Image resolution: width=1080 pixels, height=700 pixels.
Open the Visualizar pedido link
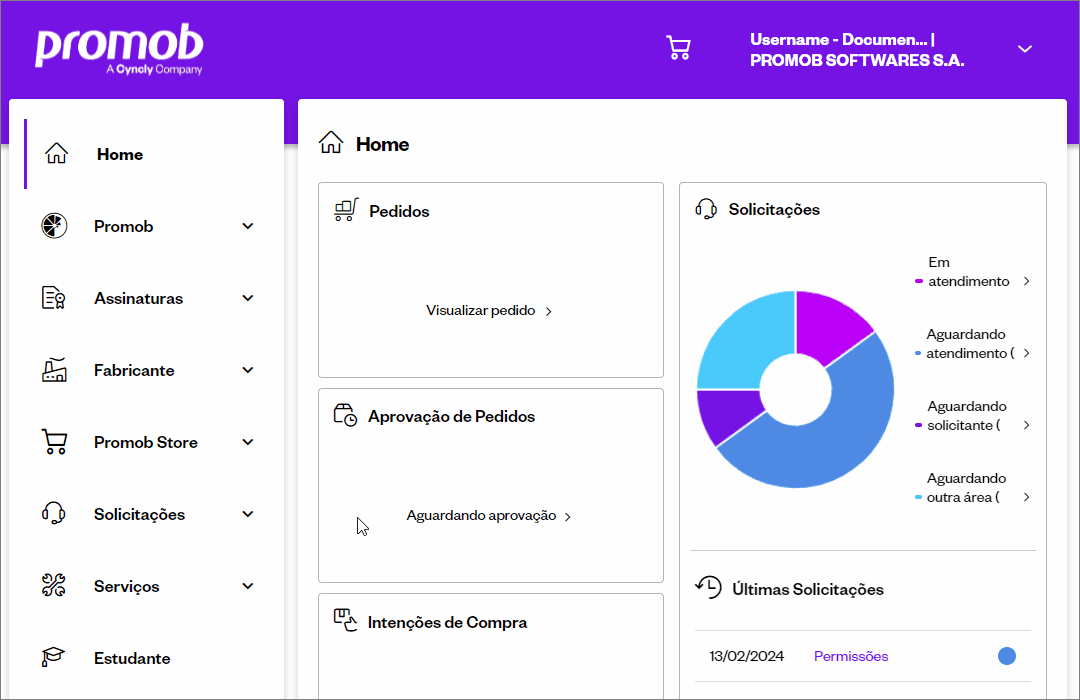tap(481, 311)
